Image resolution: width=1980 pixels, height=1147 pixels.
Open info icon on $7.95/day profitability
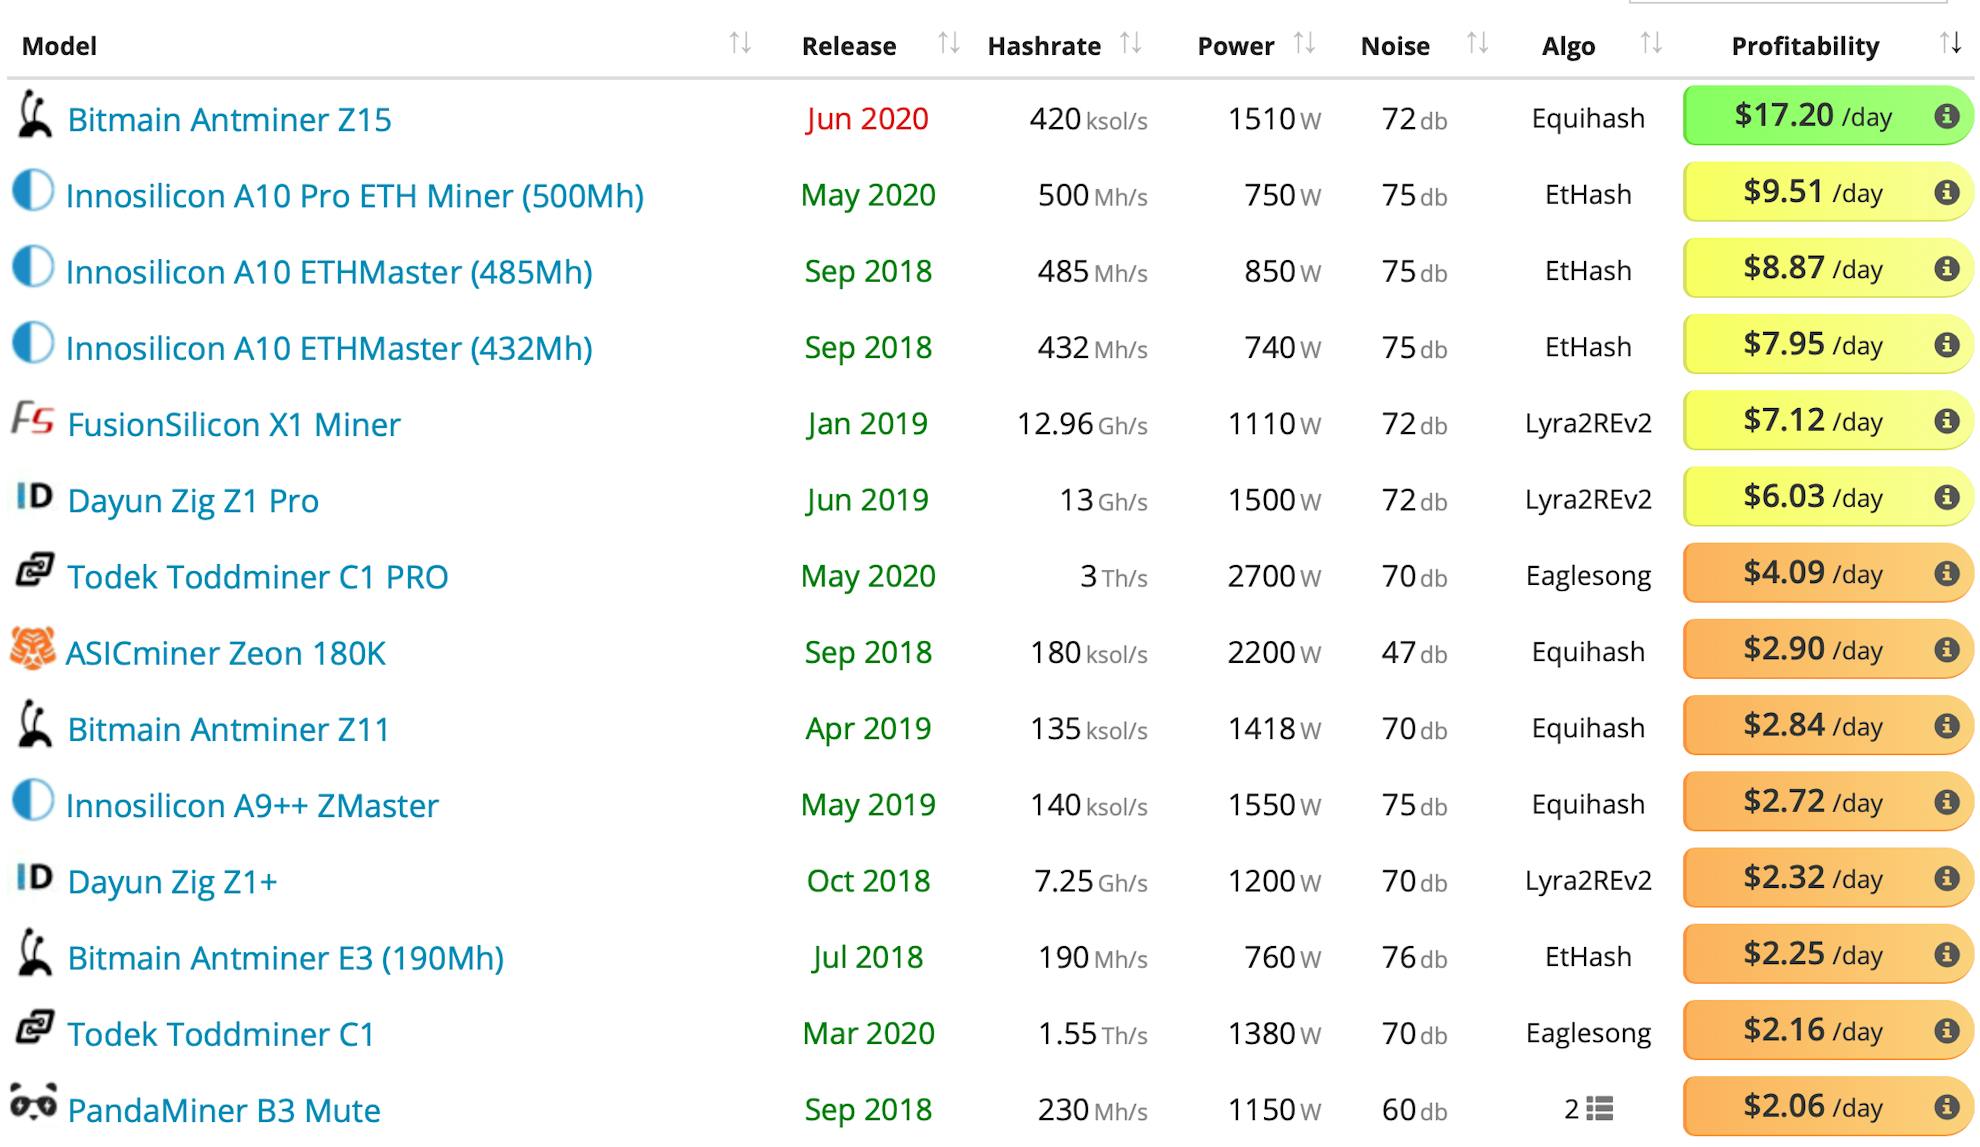tap(1946, 344)
